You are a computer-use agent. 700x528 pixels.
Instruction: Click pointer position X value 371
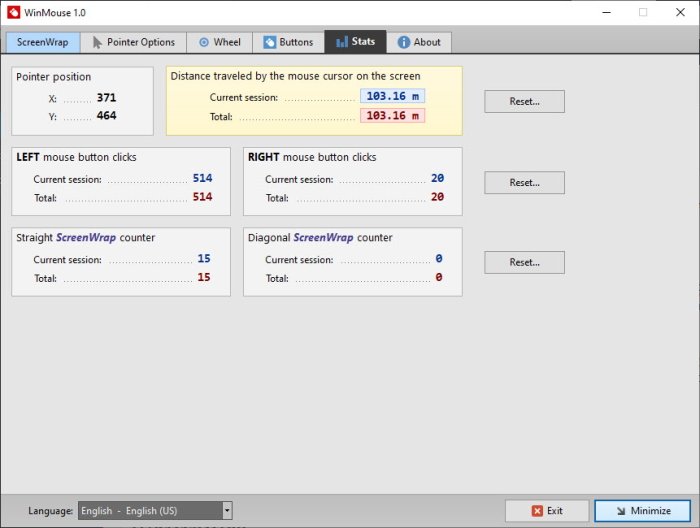click(106, 98)
